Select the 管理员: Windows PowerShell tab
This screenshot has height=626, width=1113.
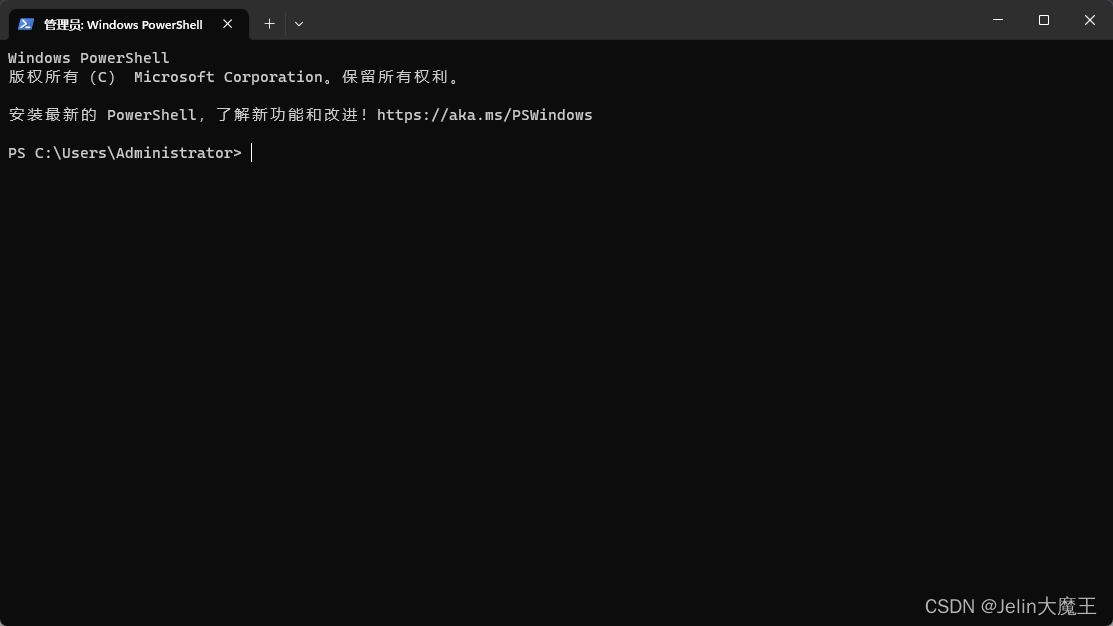point(128,24)
